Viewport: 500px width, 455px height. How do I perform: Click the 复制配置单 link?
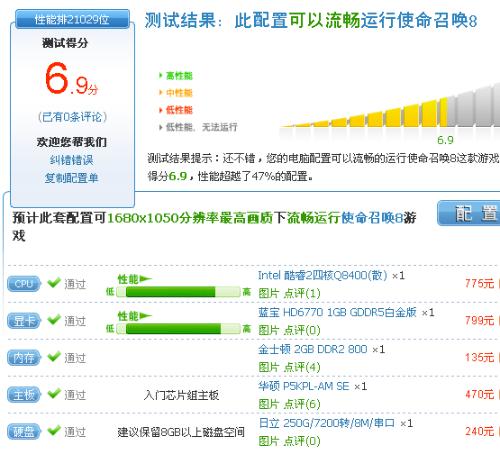pos(72,178)
